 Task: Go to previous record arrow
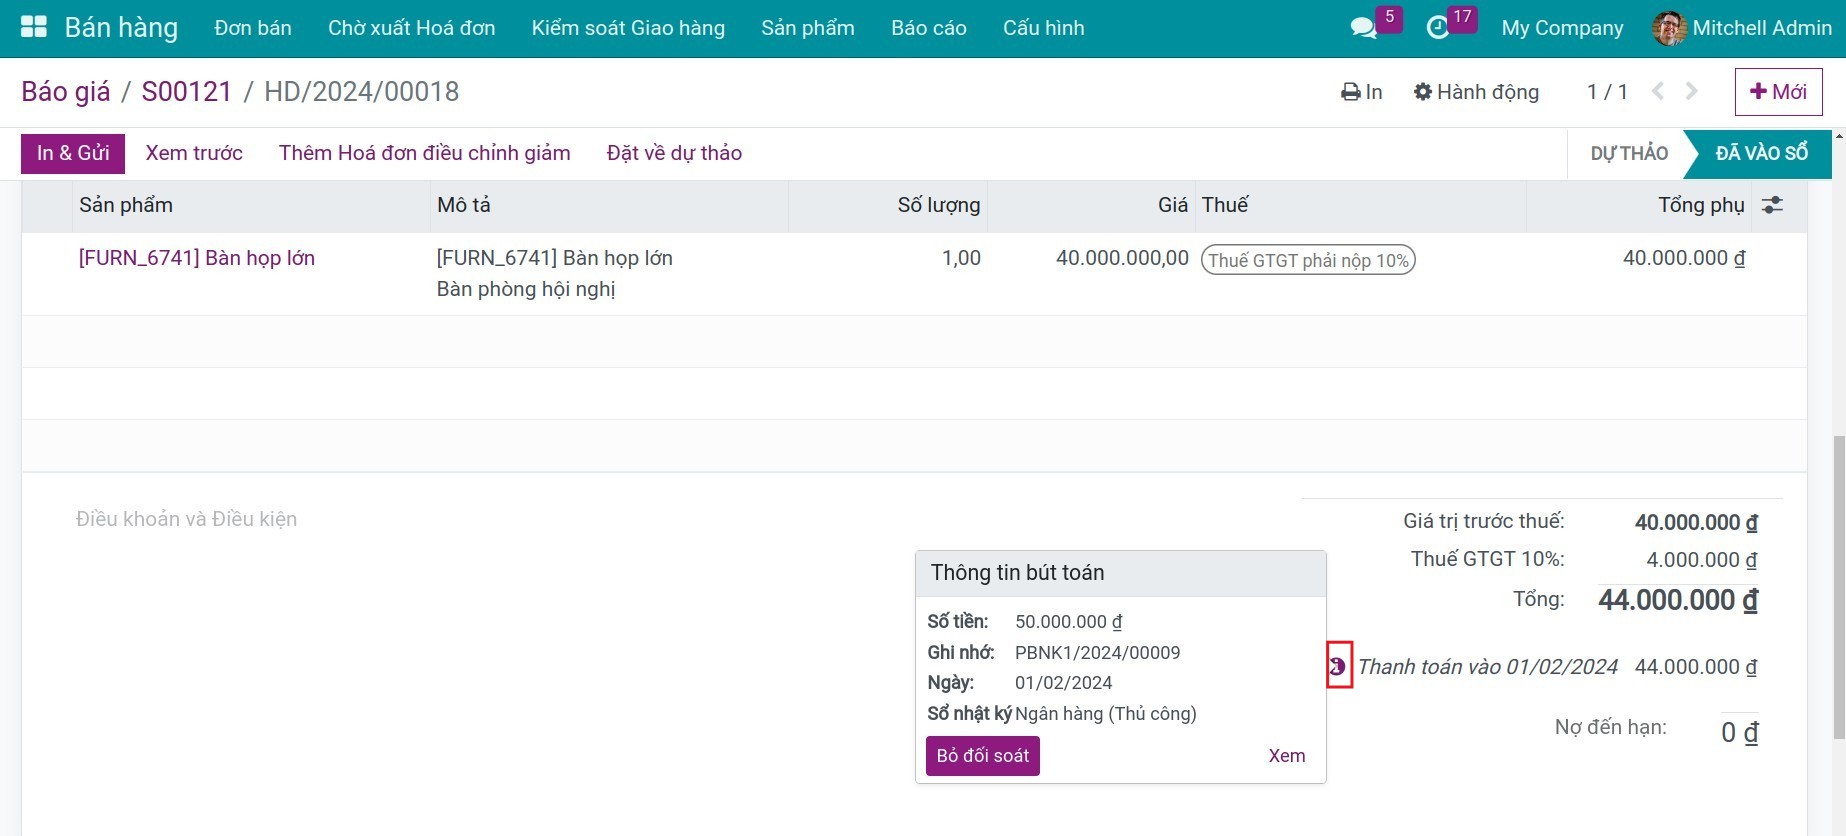[1658, 92]
